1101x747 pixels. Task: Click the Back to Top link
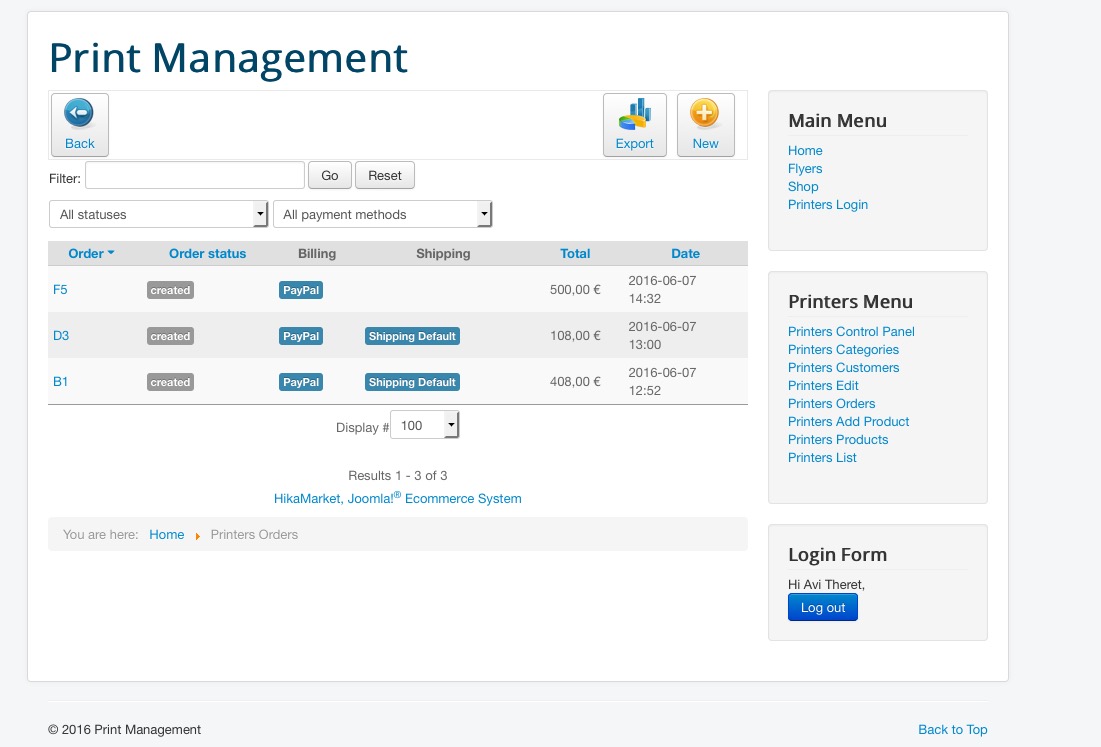952,729
